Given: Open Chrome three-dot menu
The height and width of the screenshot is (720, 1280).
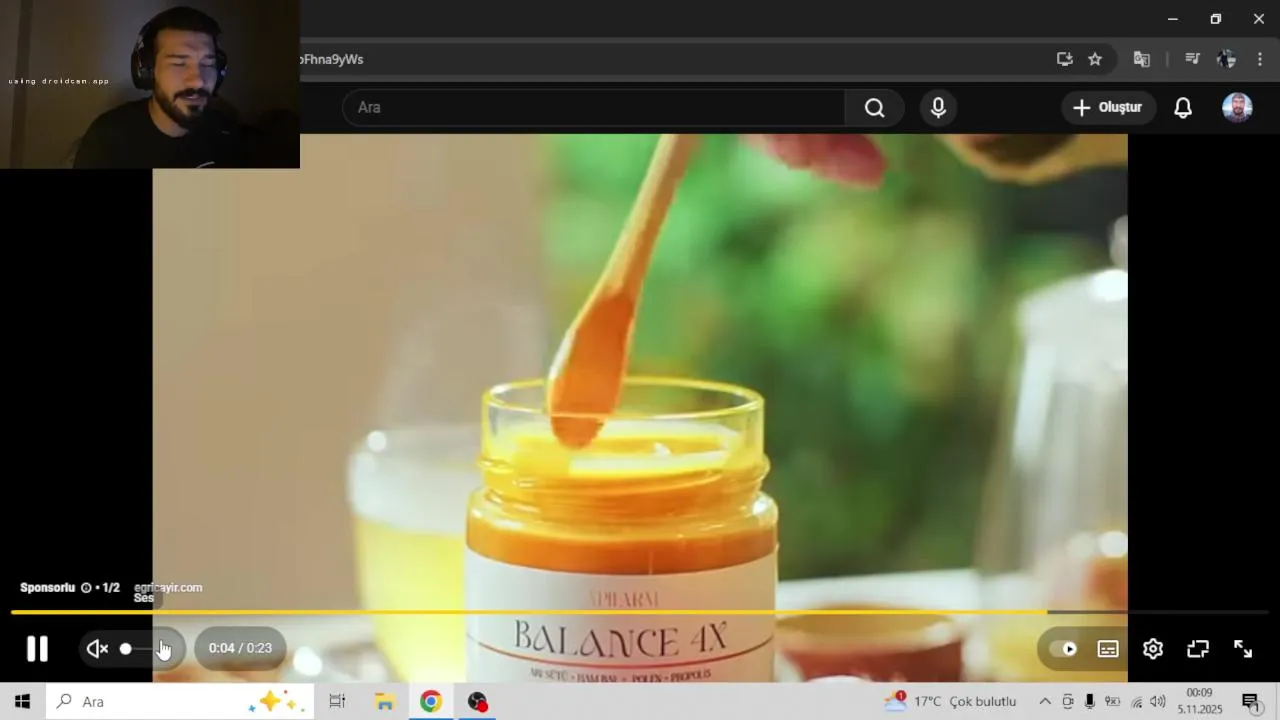Looking at the screenshot, I should click(1260, 59).
